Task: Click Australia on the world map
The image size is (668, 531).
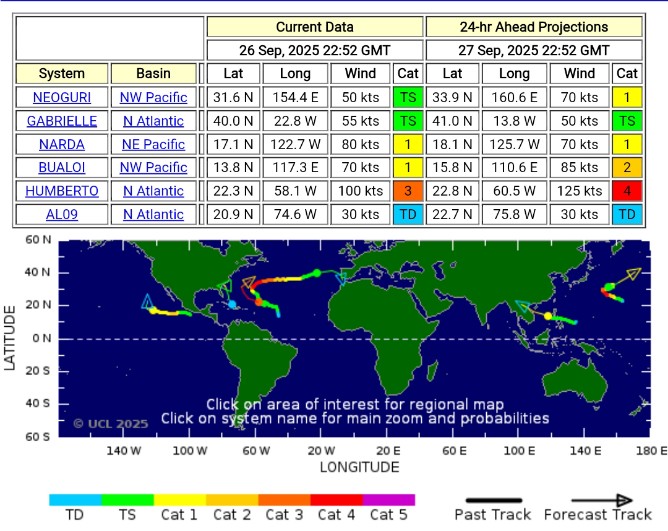Action: click(575, 381)
